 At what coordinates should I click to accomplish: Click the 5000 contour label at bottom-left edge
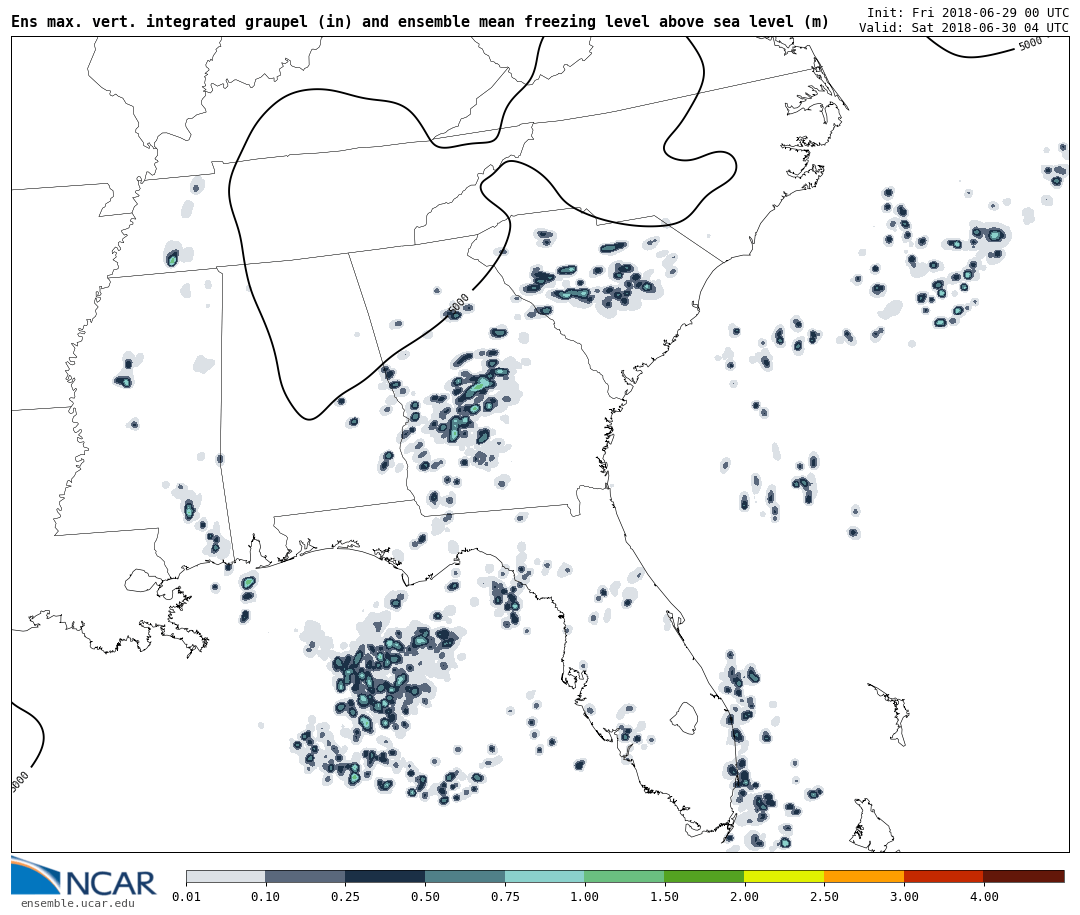point(20,781)
